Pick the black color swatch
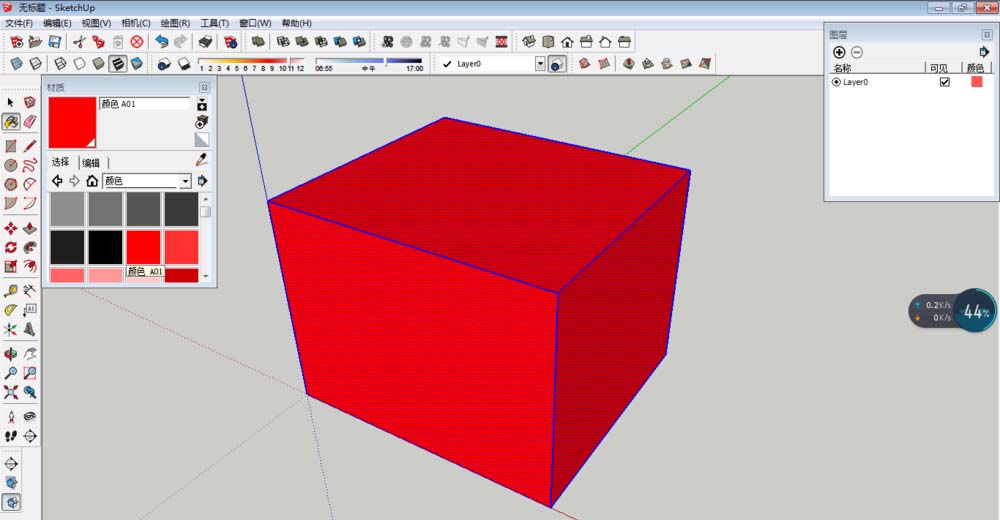This screenshot has width=1000, height=520. pyautogui.click(x=105, y=246)
